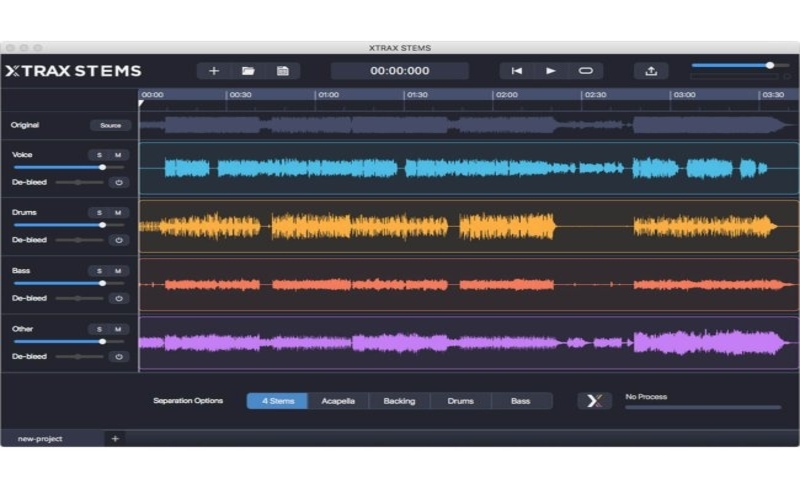This screenshot has width=800, height=488.
Task: Adjust the Drums volume slider
Action: tap(69, 225)
